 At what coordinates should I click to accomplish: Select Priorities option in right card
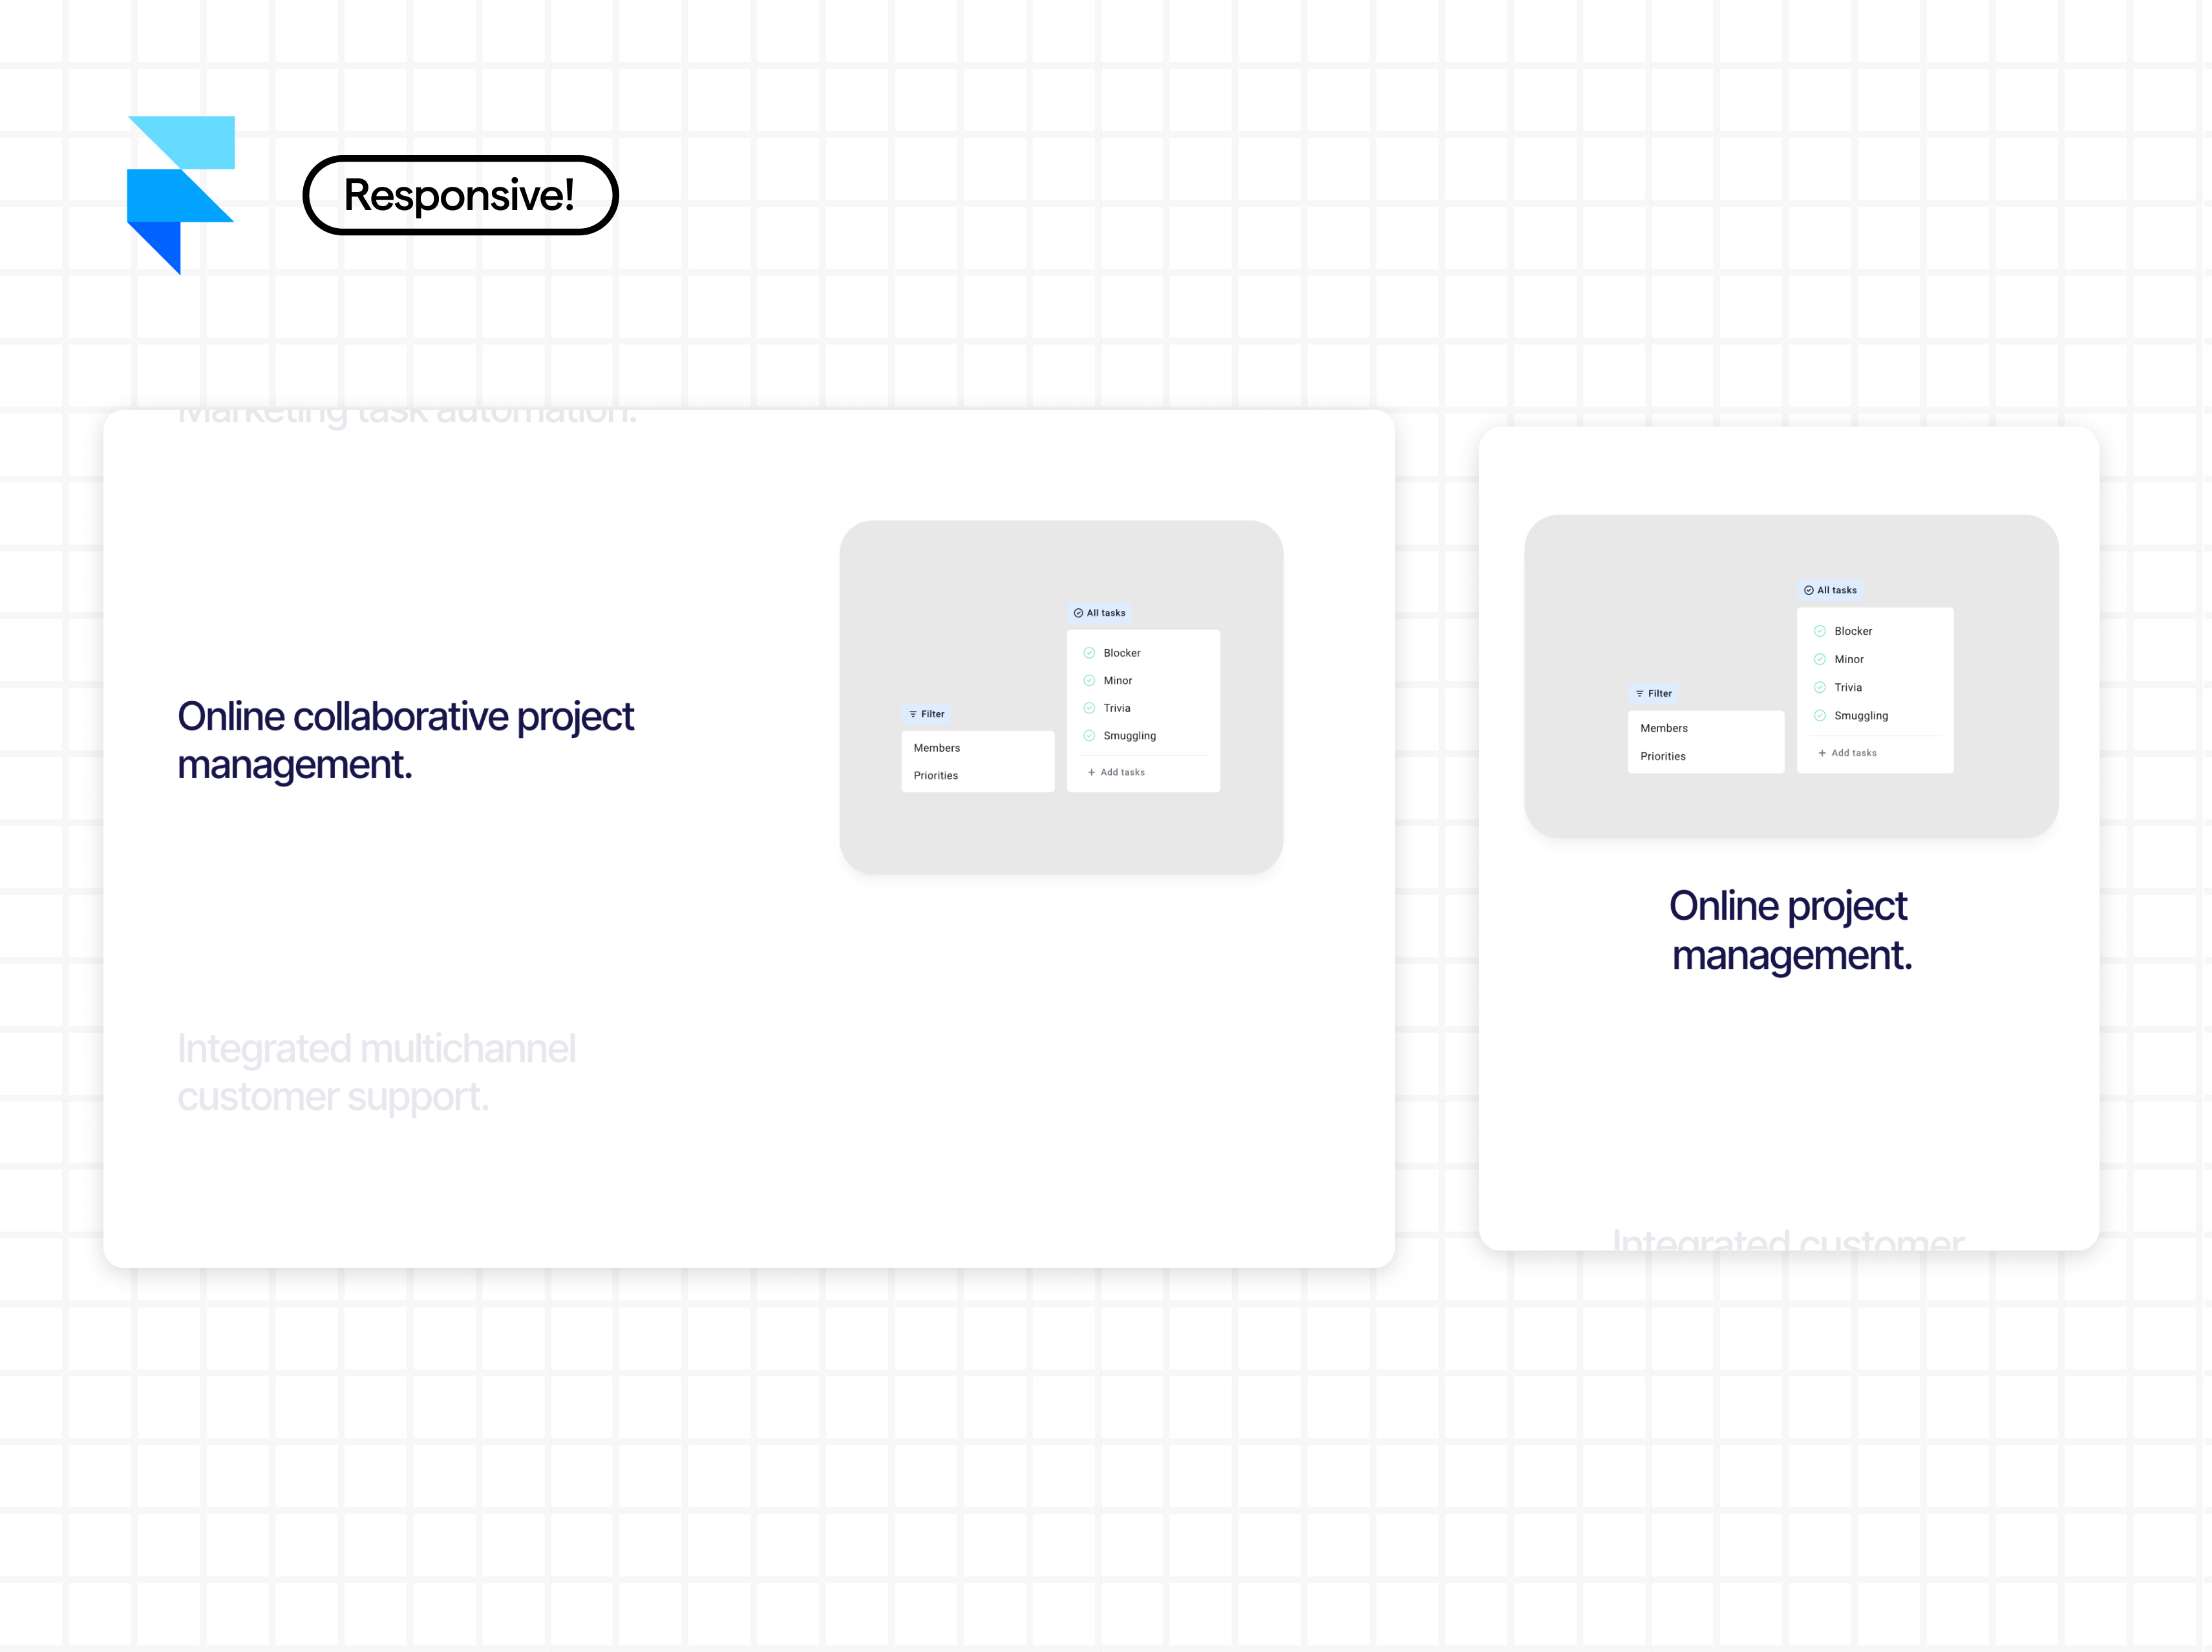point(1663,756)
